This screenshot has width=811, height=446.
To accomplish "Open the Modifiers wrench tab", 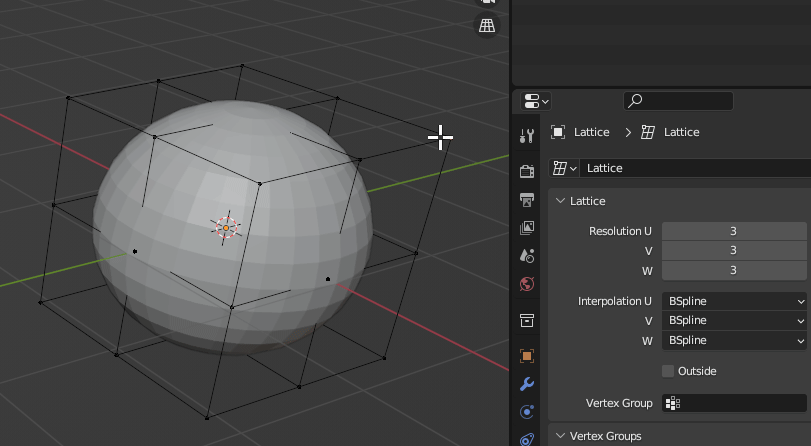I will pos(527,384).
